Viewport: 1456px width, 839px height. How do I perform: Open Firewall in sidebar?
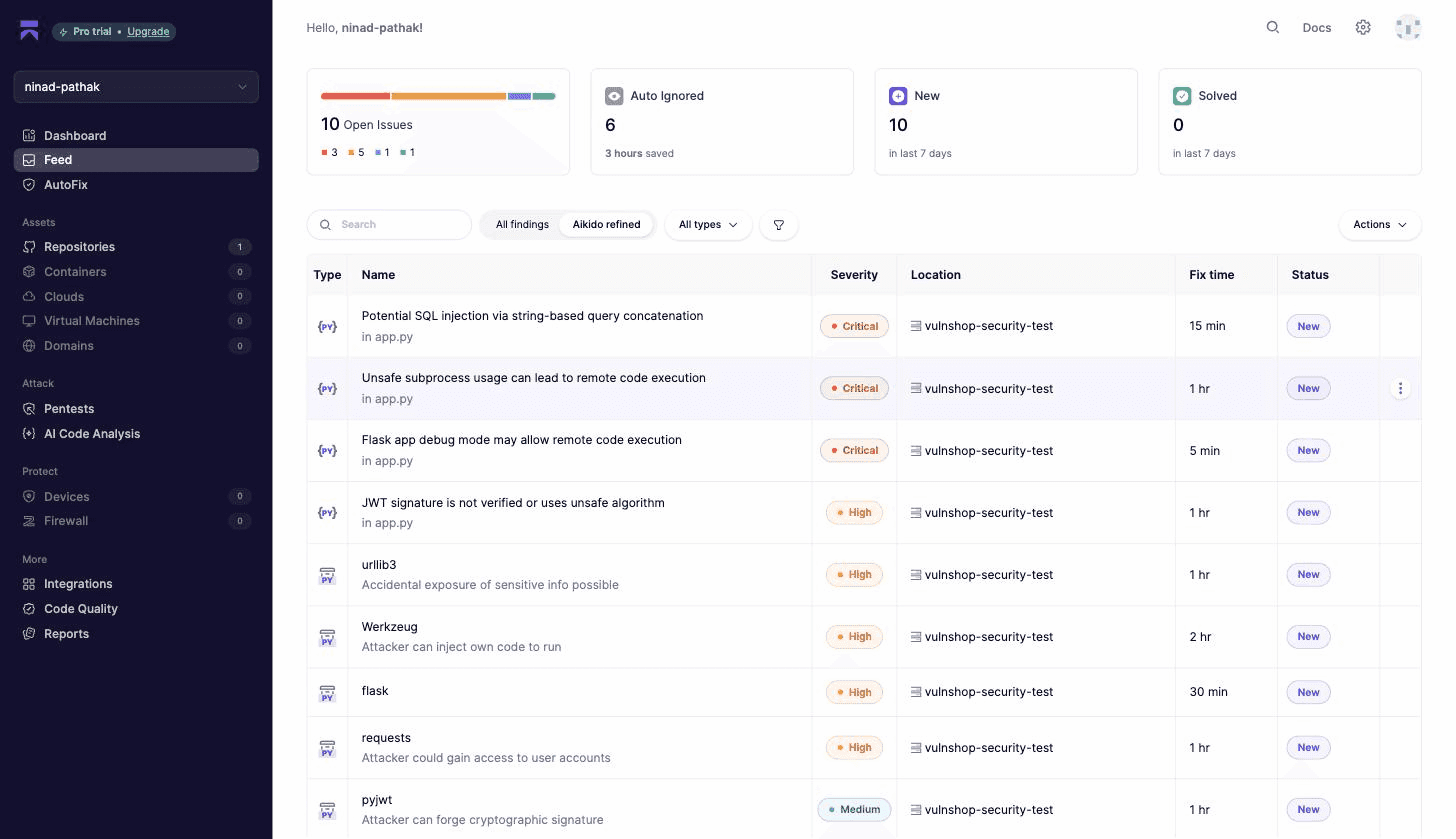(136, 521)
